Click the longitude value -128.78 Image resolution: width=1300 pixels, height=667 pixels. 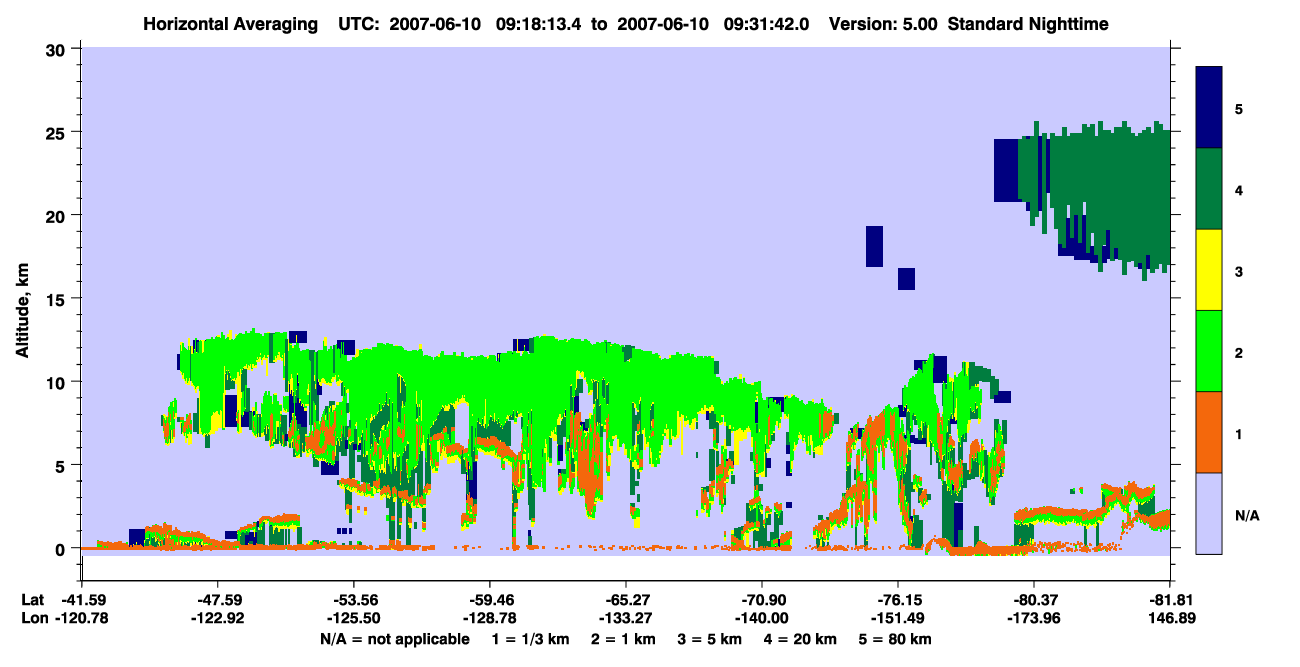pyautogui.click(x=489, y=619)
